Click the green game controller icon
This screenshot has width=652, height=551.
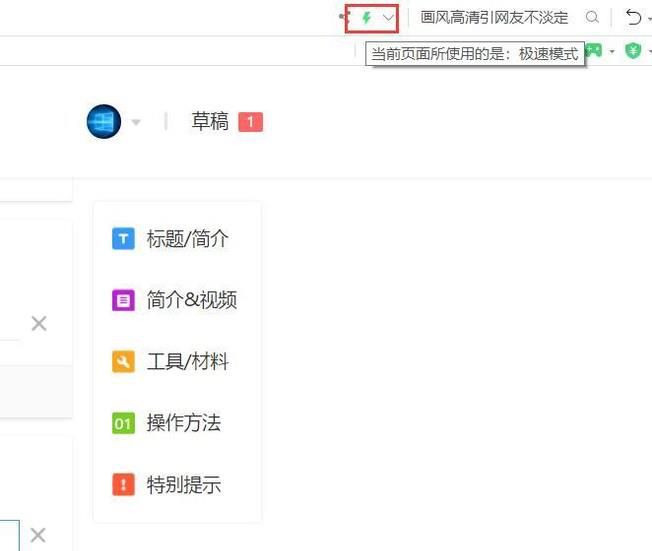click(594, 51)
